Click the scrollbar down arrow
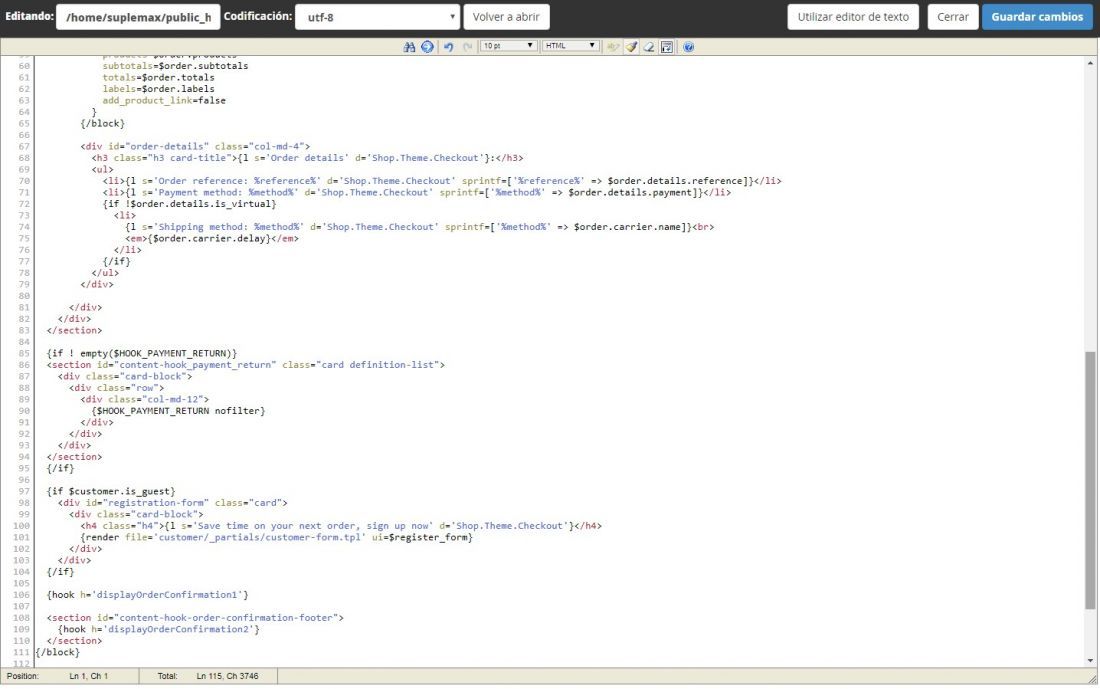The image size is (1100, 689). (1090, 660)
